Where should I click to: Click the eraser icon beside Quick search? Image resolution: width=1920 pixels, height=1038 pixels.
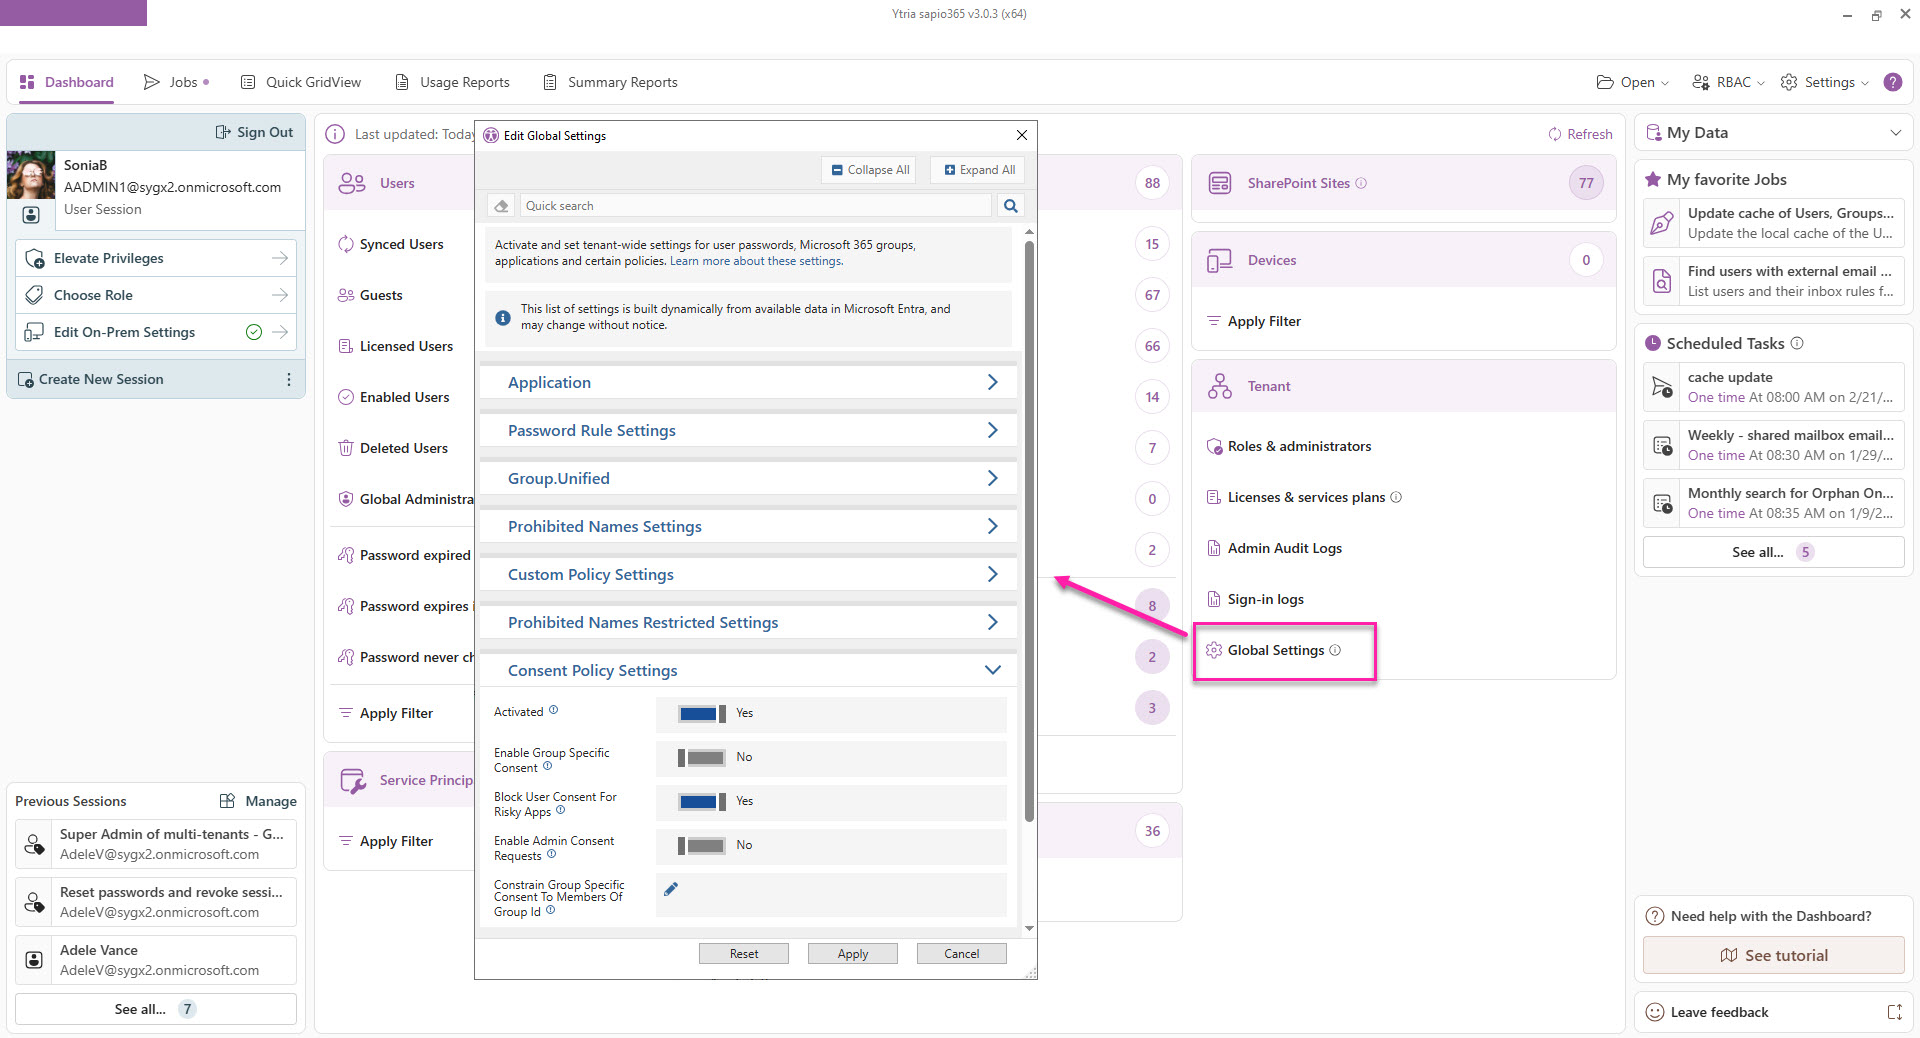(x=502, y=206)
